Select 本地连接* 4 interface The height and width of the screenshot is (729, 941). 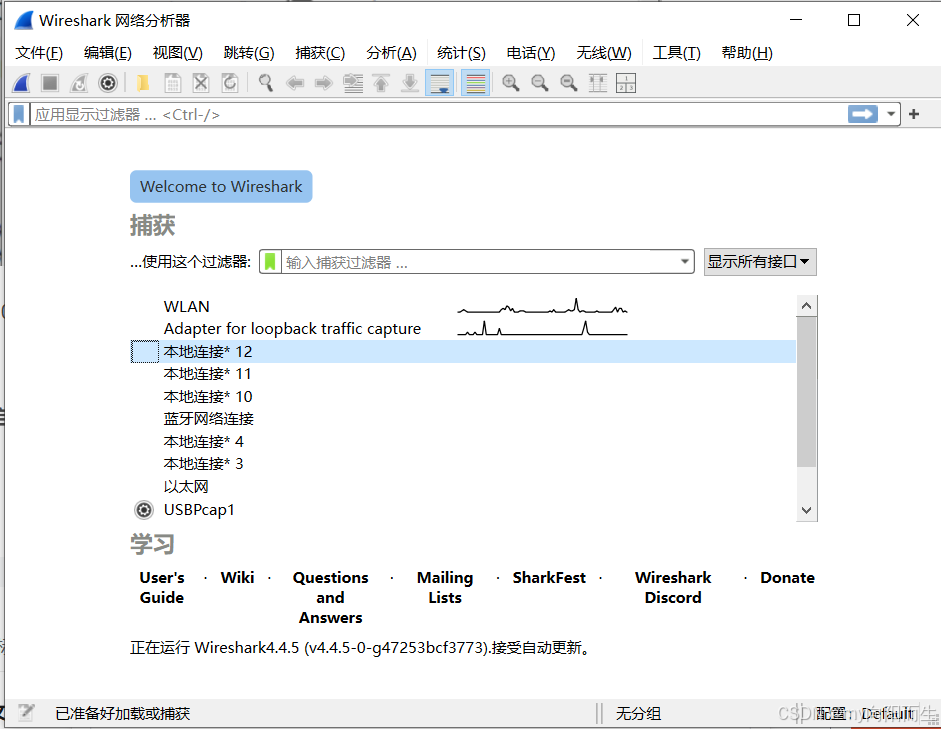(x=463, y=442)
